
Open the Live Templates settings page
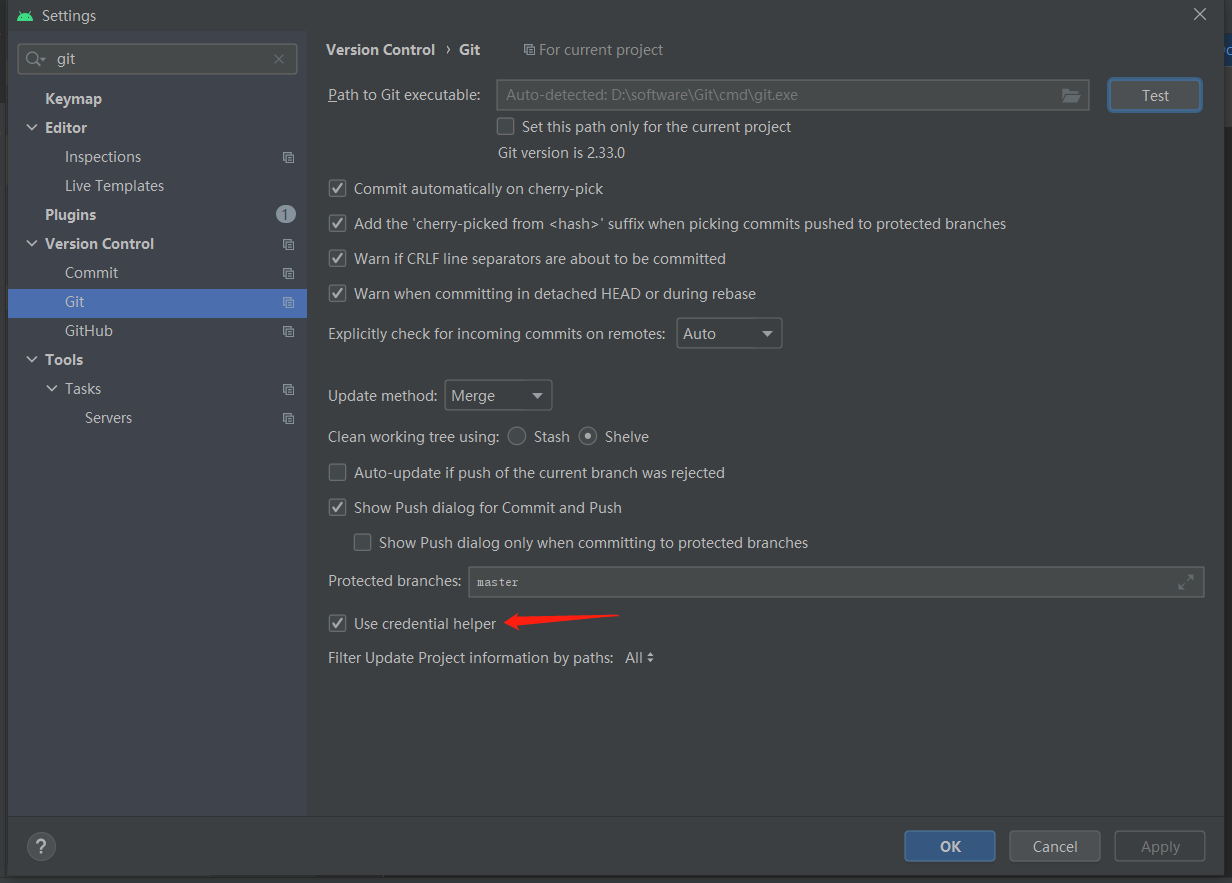tap(114, 186)
